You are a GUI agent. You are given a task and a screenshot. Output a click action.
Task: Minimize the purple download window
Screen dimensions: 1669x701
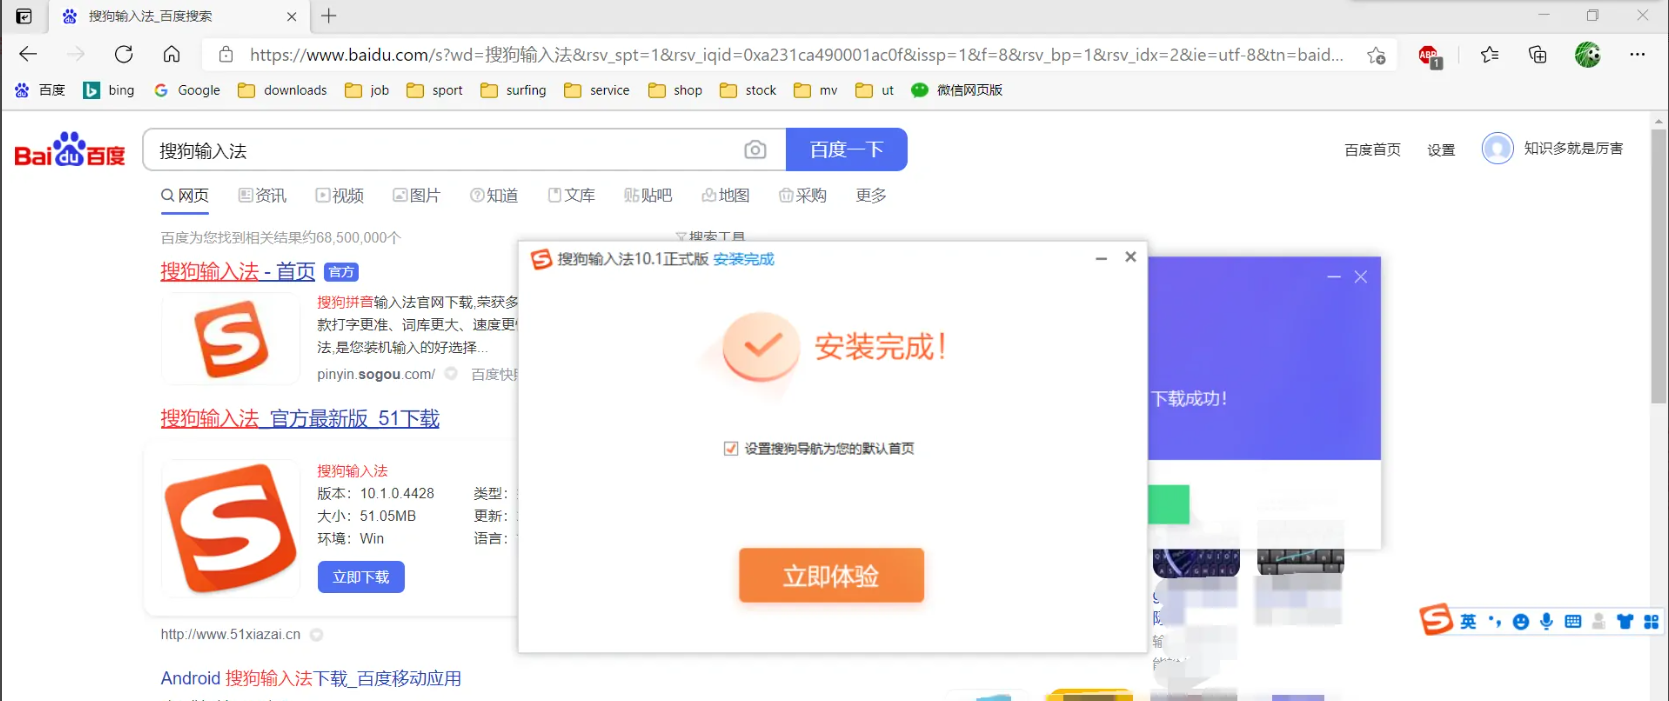click(x=1334, y=277)
